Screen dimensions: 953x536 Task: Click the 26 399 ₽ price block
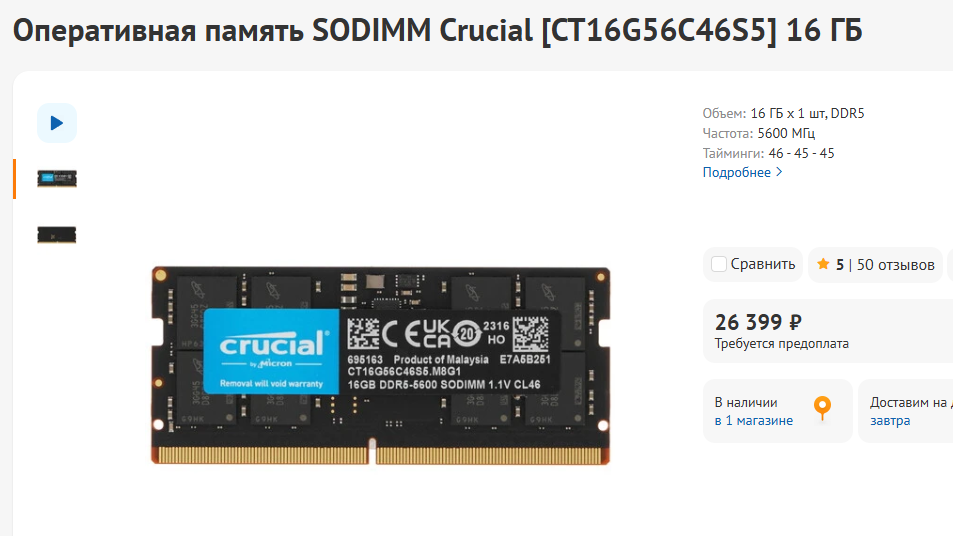828,331
